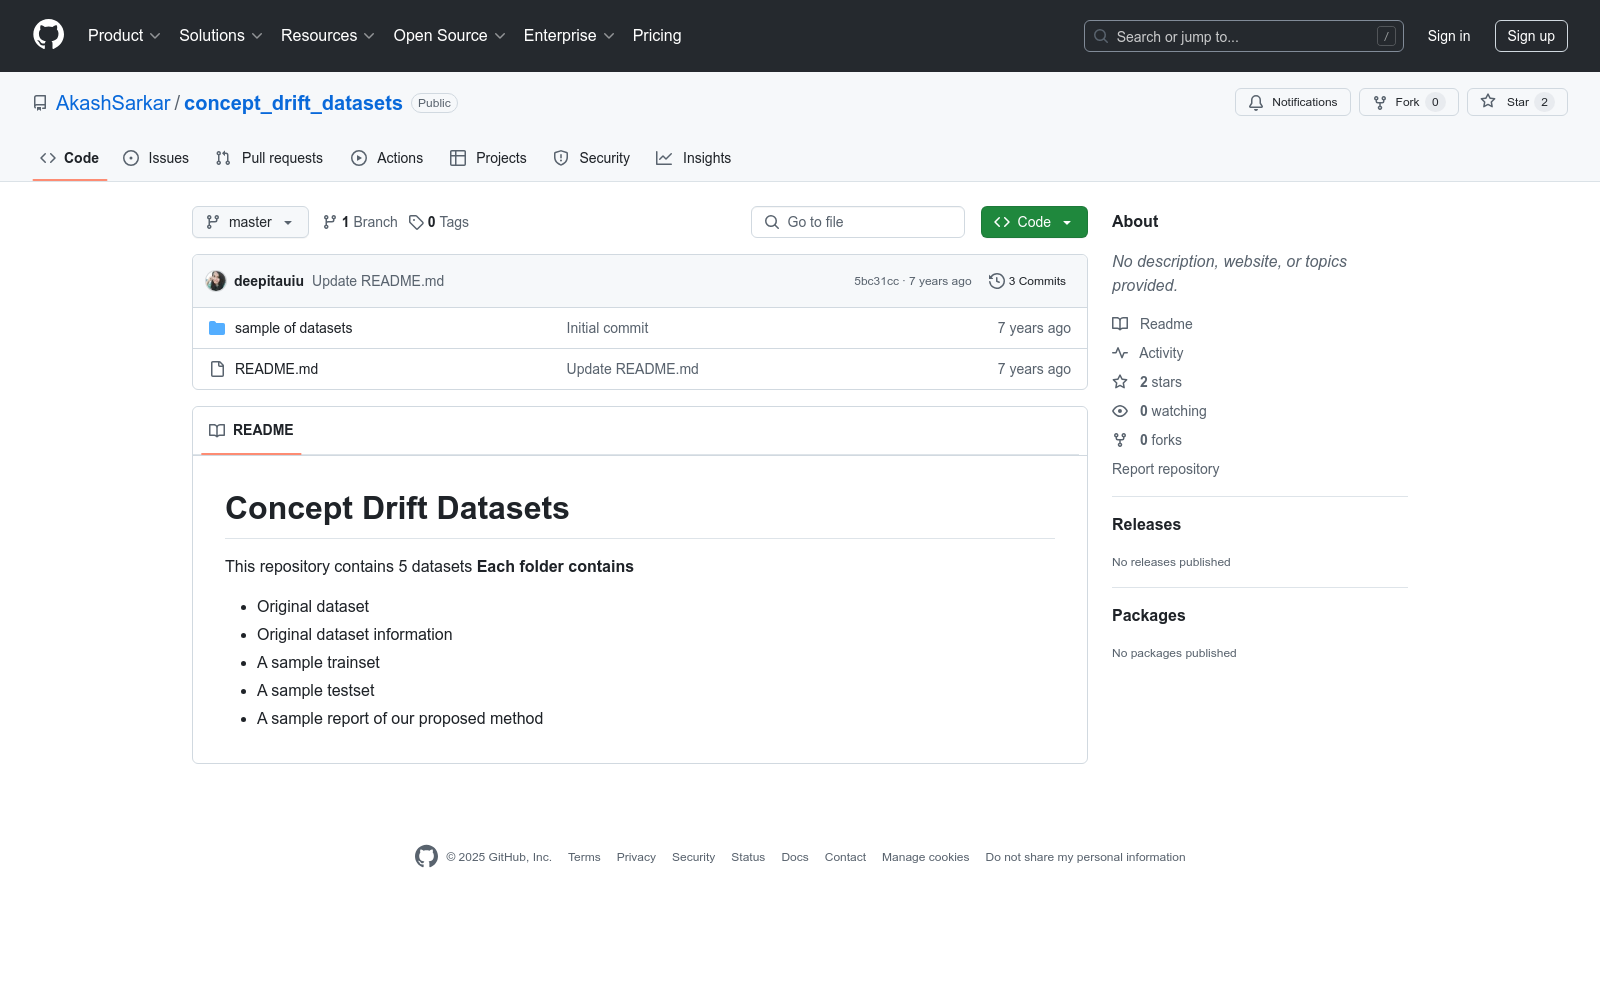Click the 7 years ago timestamp for README.md

click(1034, 369)
